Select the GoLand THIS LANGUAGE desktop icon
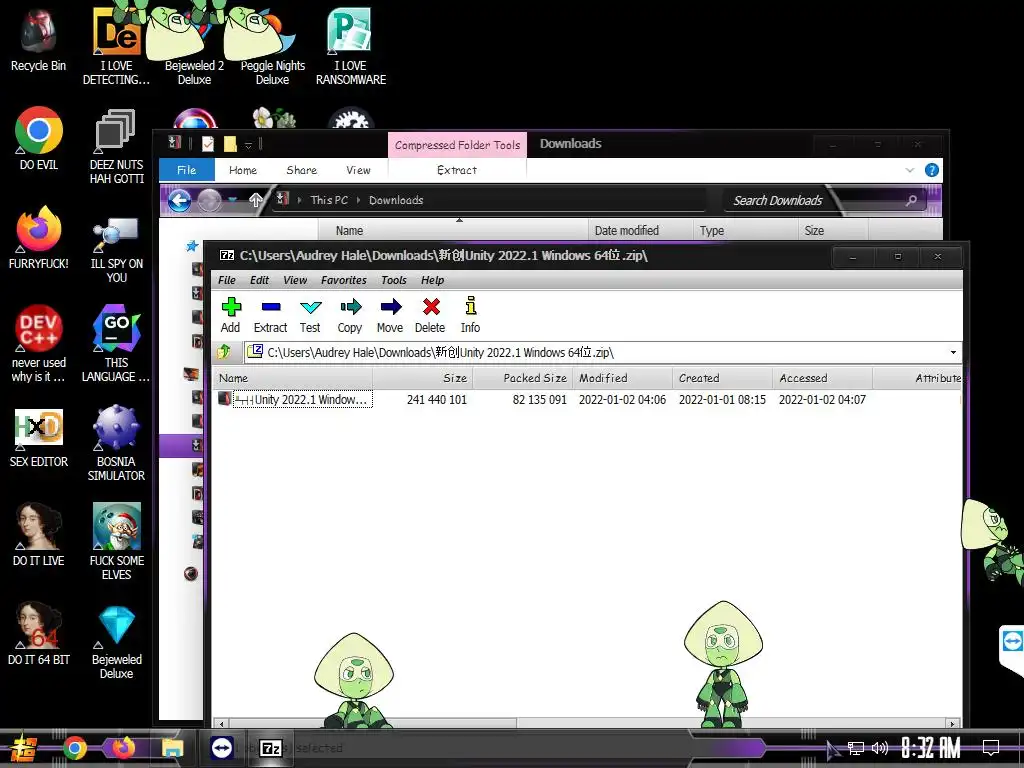 click(x=116, y=344)
